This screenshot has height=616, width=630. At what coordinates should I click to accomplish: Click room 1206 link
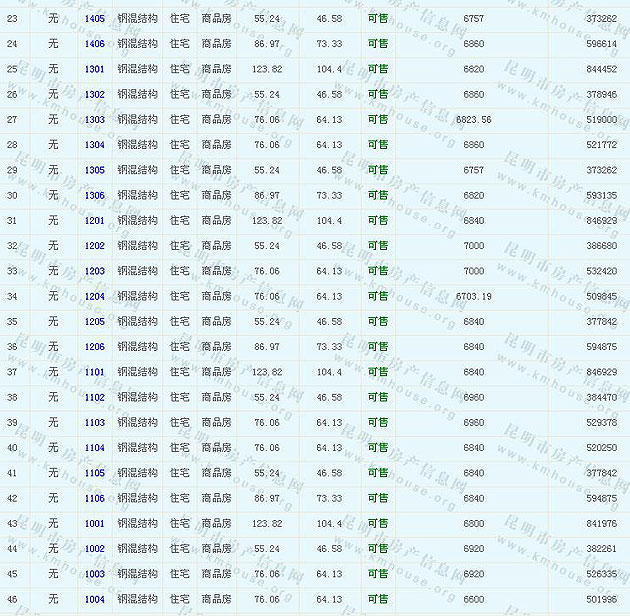tap(94, 347)
